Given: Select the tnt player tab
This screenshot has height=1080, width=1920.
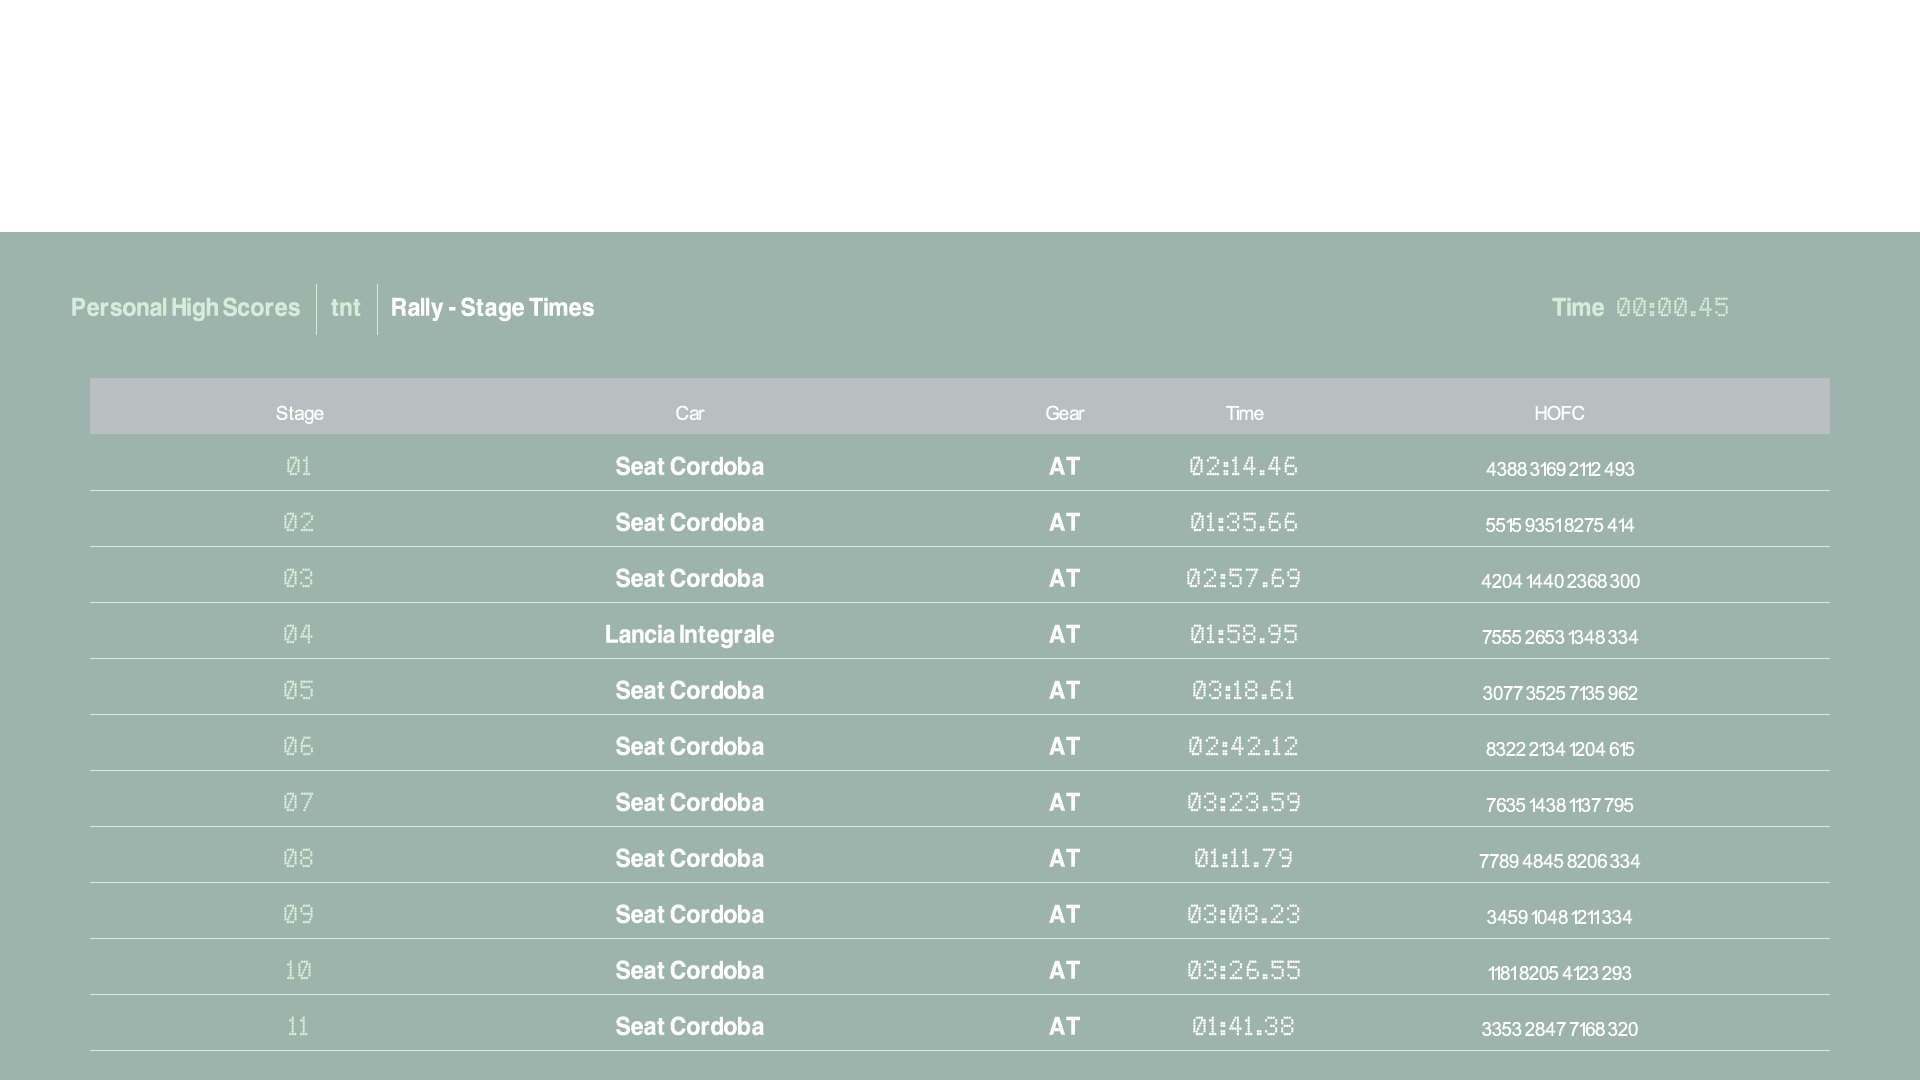Looking at the screenshot, I should pyautogui.click(x=345, y=307).
